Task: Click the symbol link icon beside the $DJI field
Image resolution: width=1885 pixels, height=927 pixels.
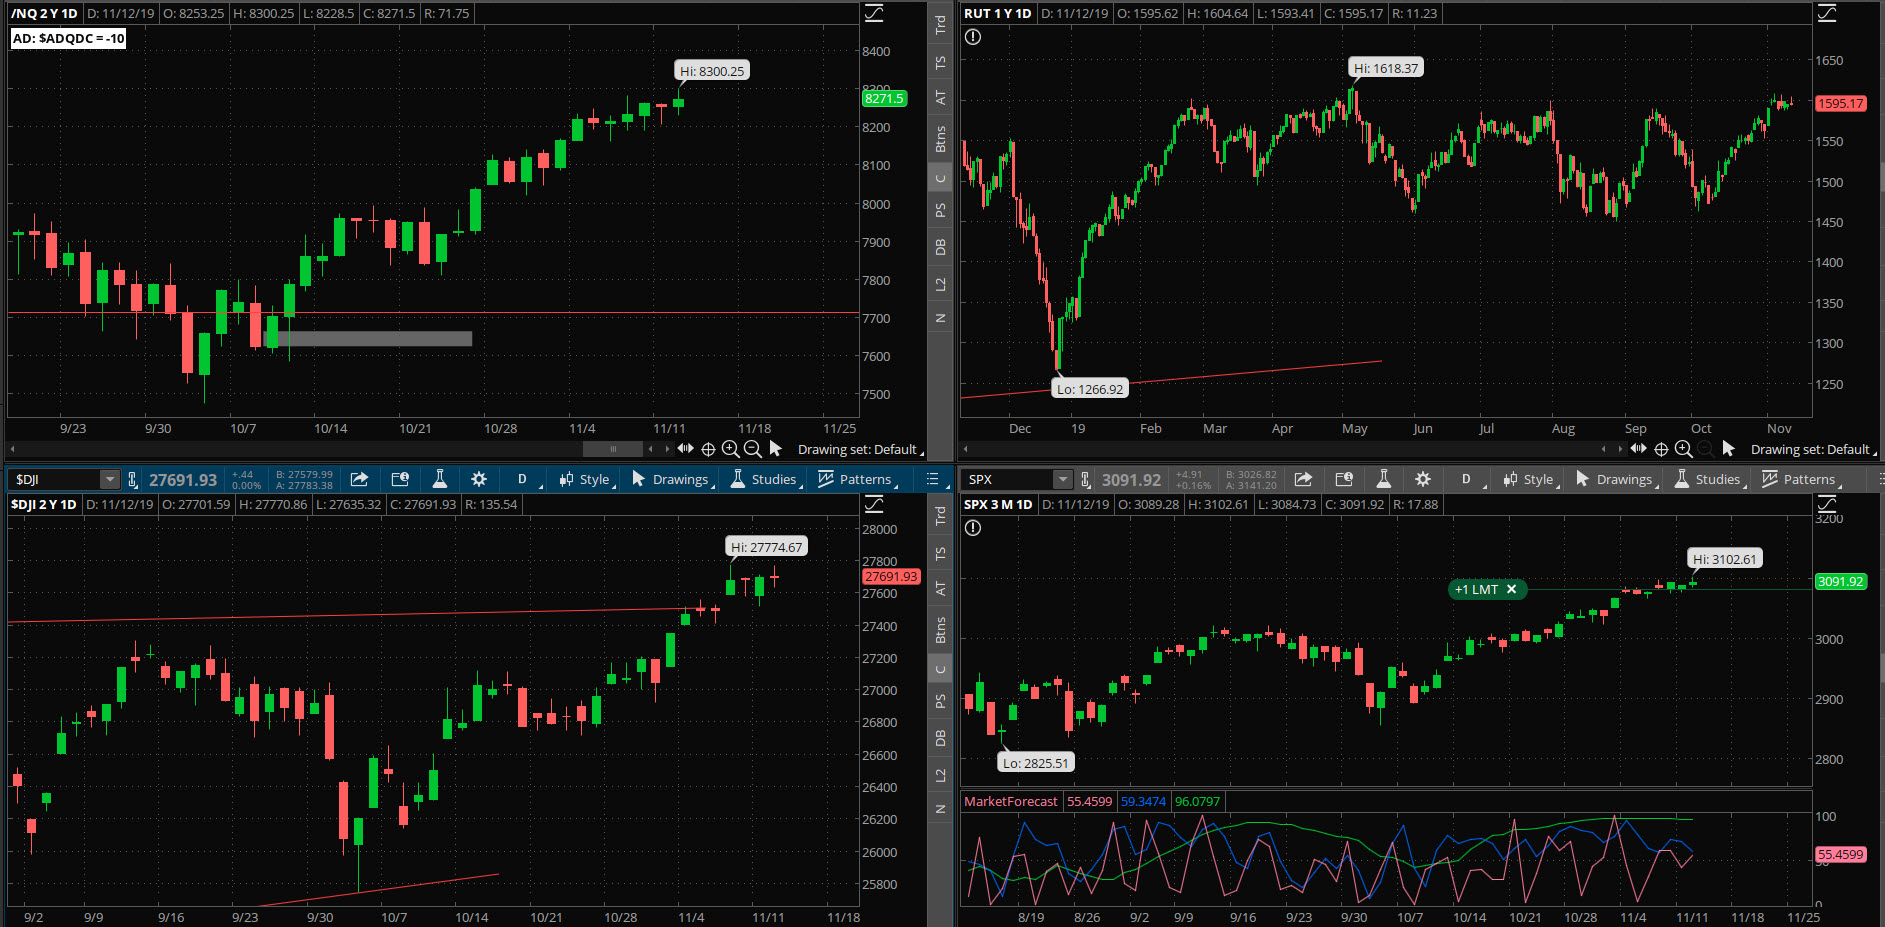Action: 133,480
